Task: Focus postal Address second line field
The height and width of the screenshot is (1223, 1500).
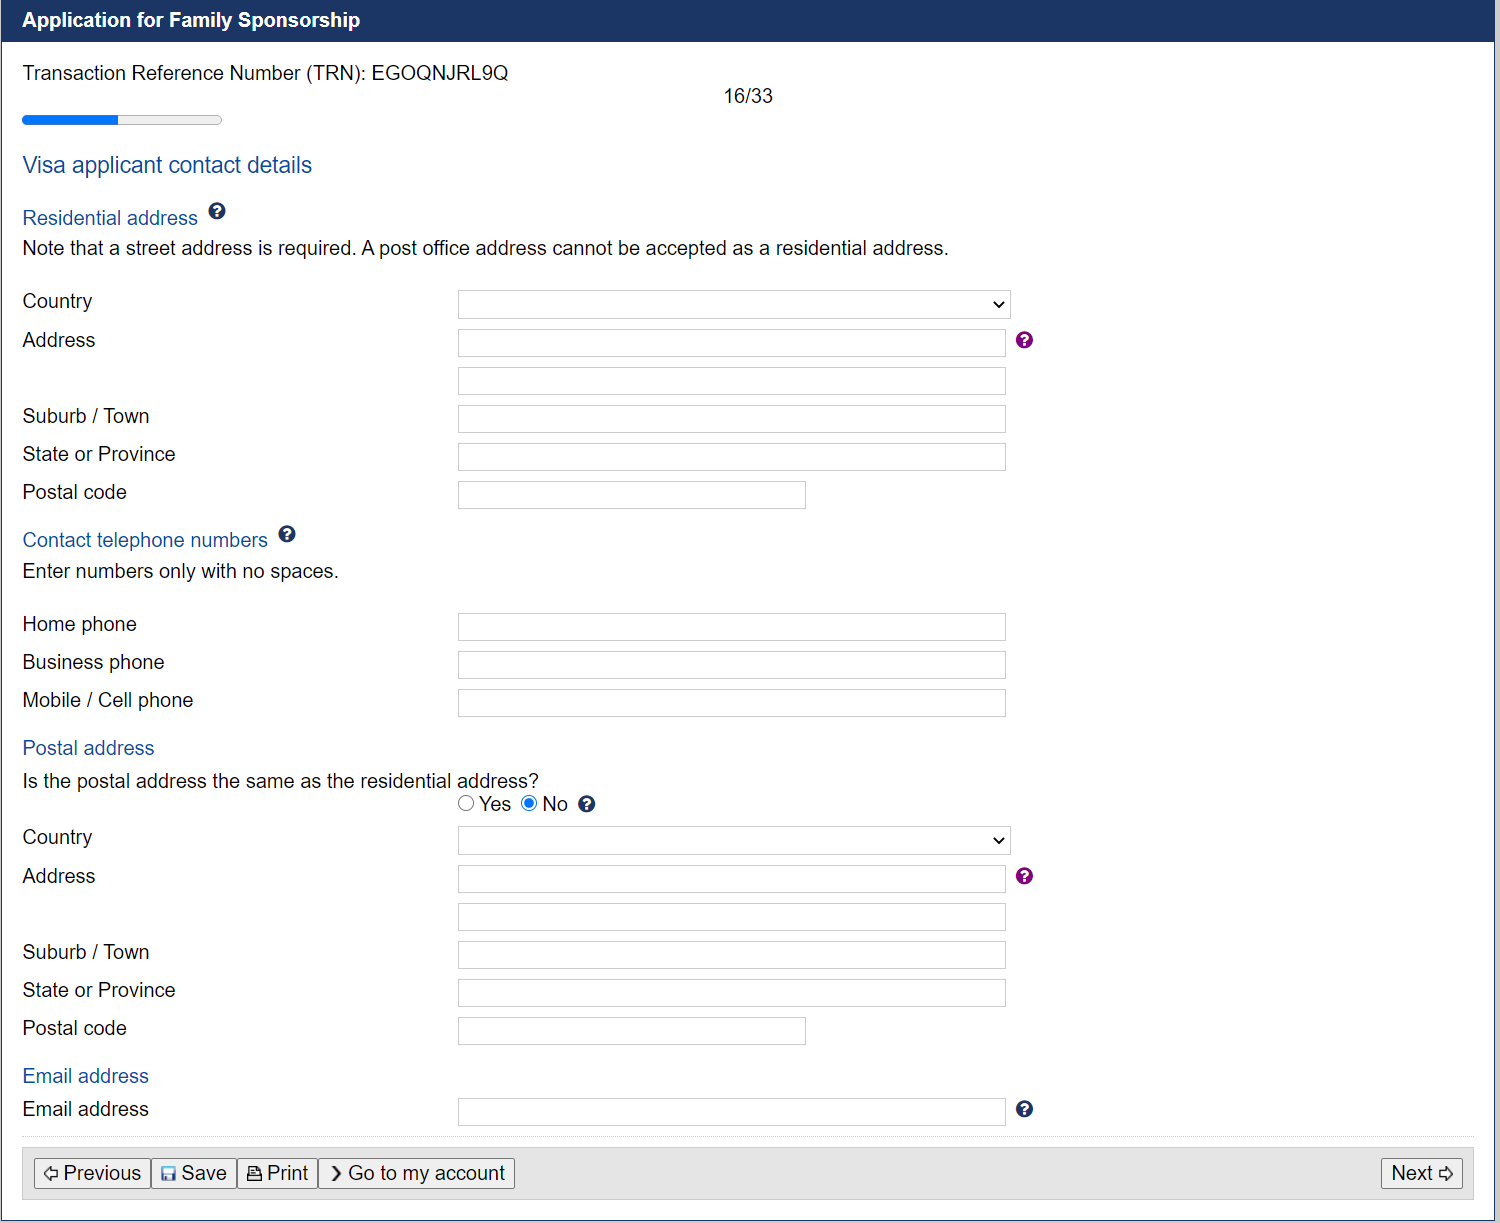Action: [x=732, y=917]
